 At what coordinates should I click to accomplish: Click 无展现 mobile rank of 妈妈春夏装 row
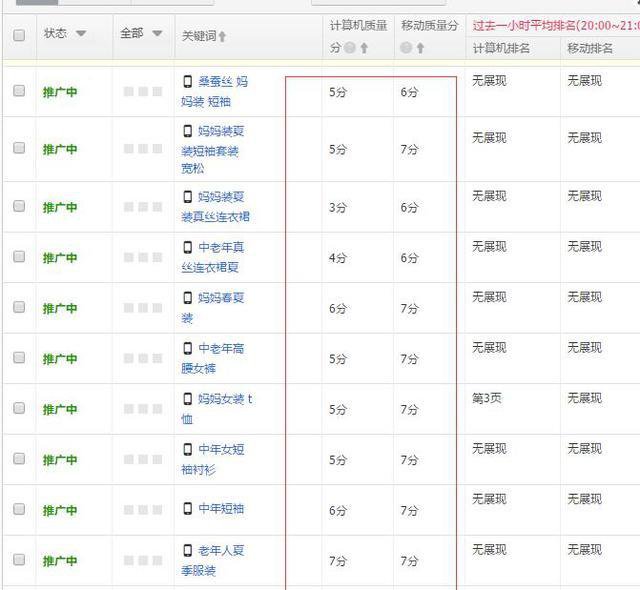pos(584,297)
